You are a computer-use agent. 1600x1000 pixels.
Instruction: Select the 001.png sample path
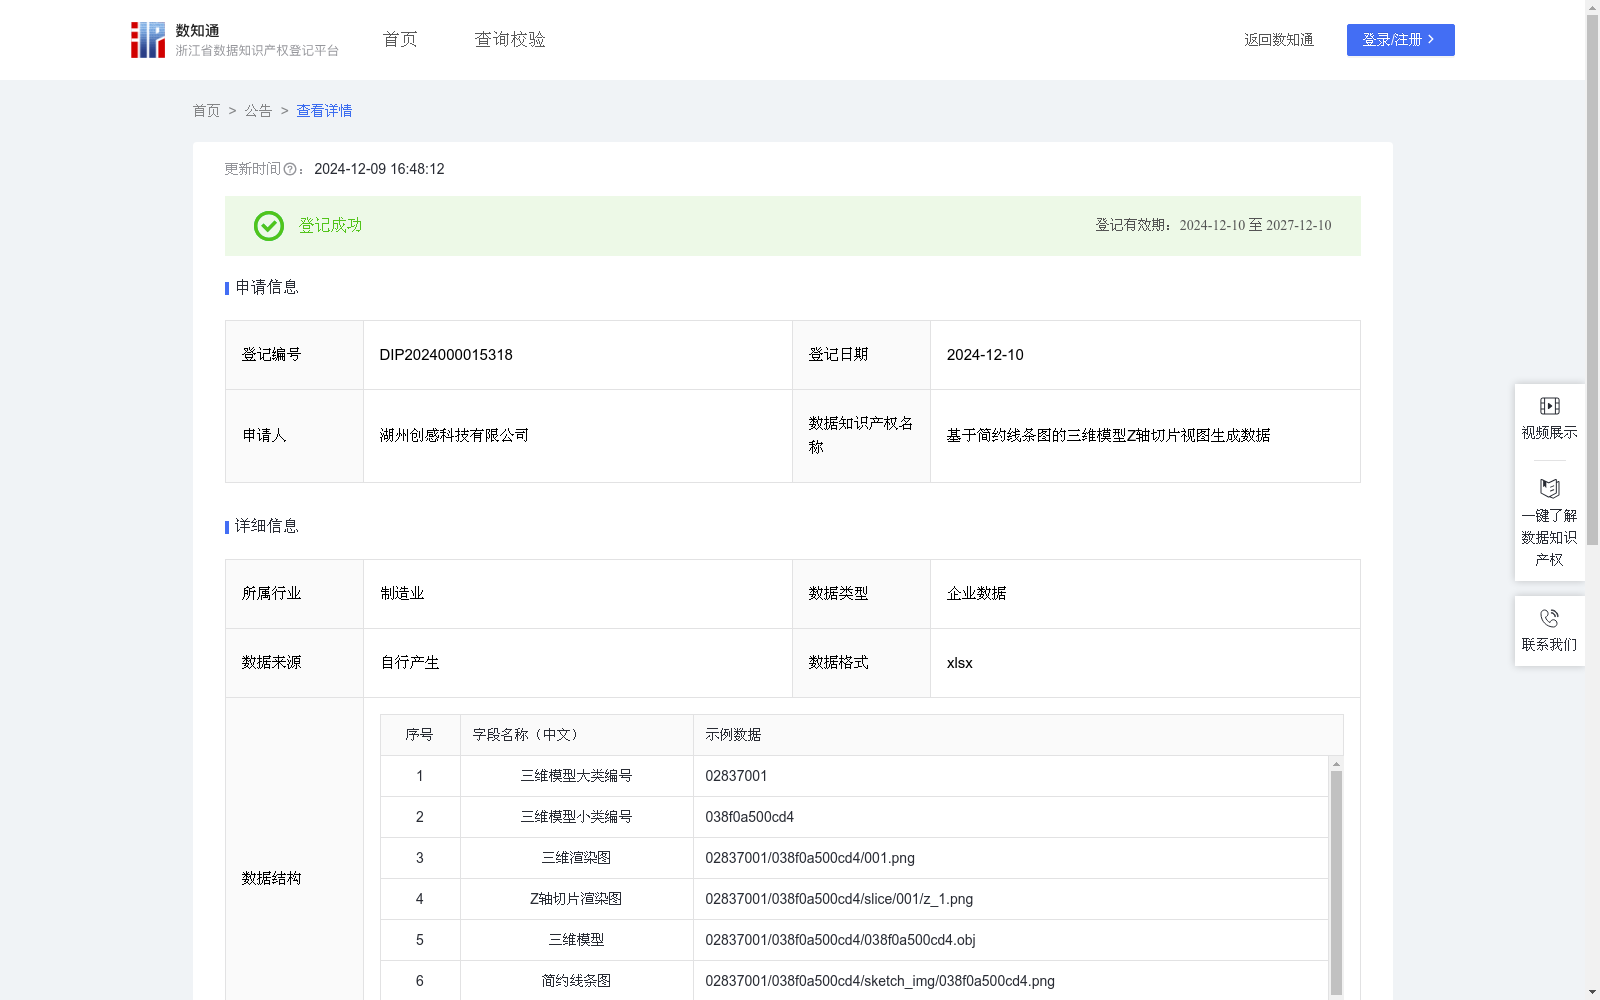(810, 858)
